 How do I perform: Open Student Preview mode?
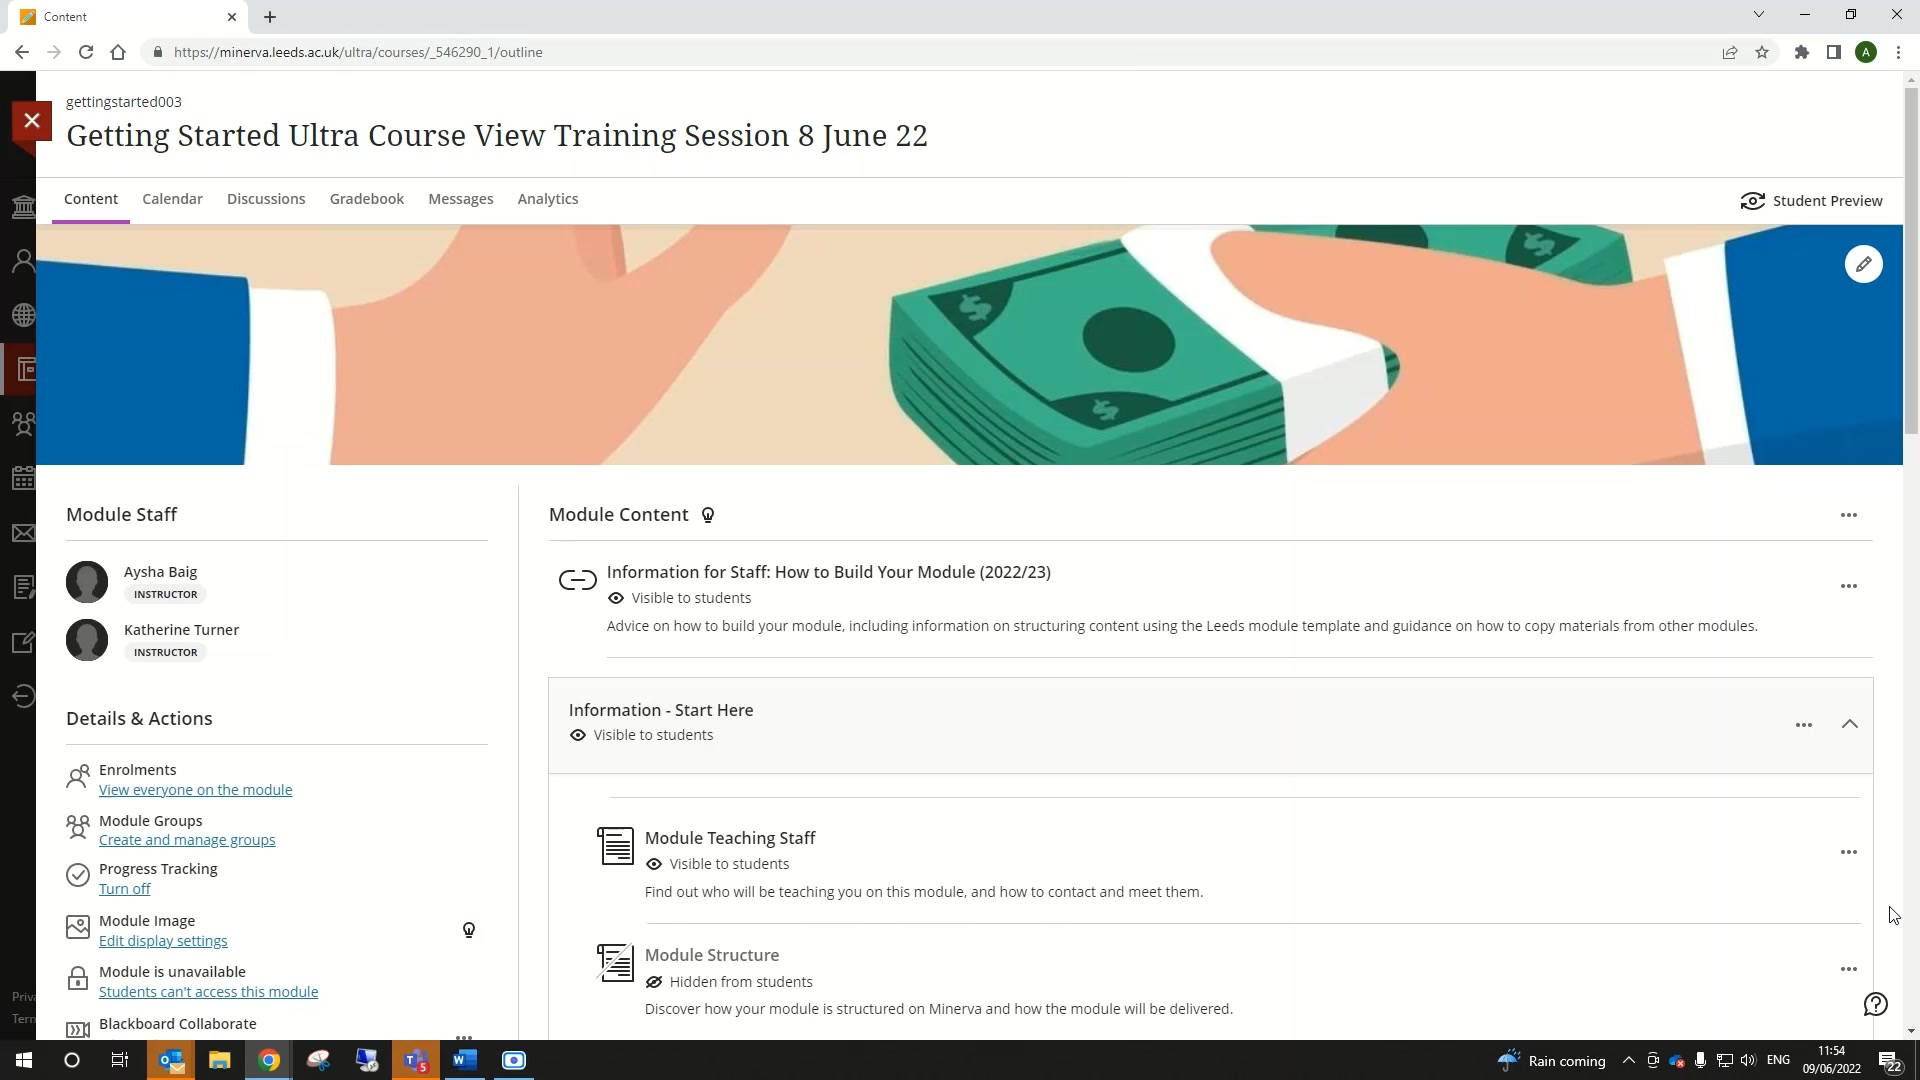[1811, 200]
